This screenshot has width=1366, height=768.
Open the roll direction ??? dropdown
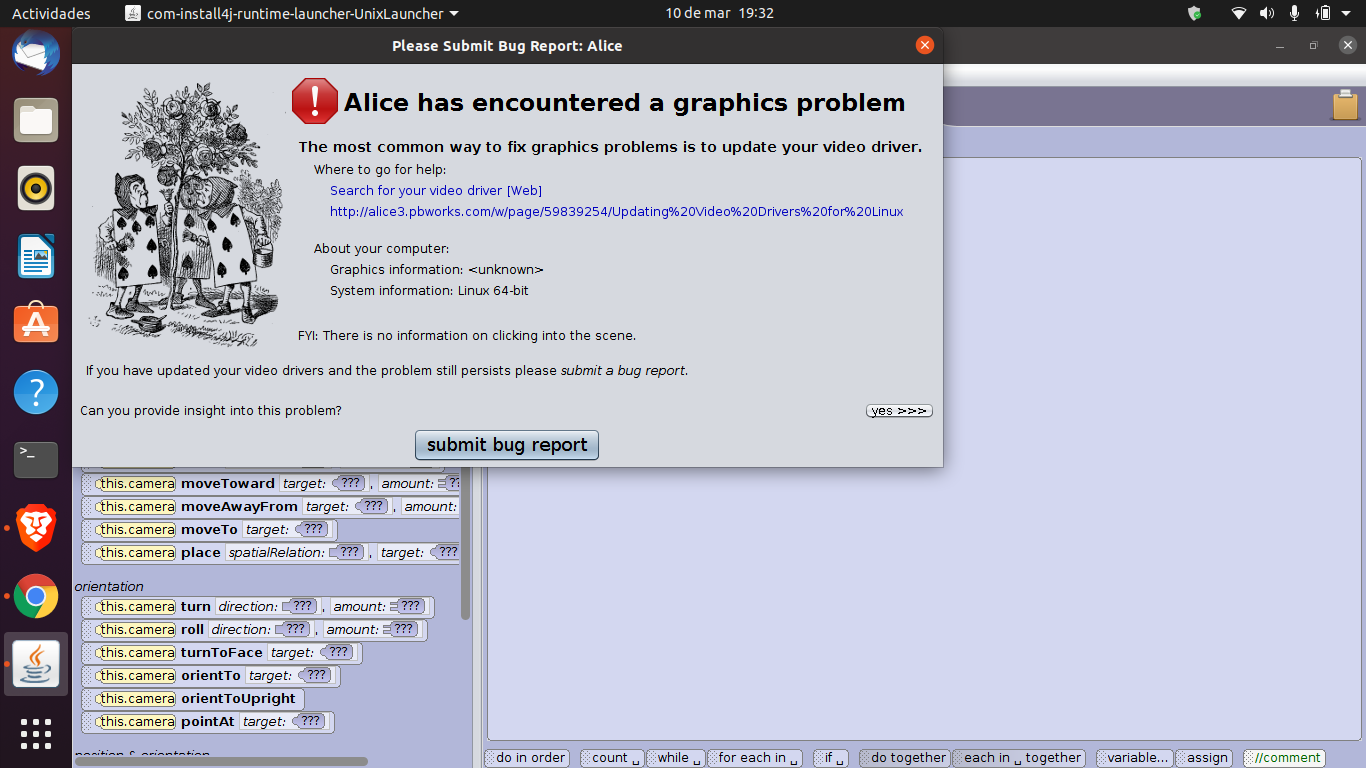click(x=294, y=629)
